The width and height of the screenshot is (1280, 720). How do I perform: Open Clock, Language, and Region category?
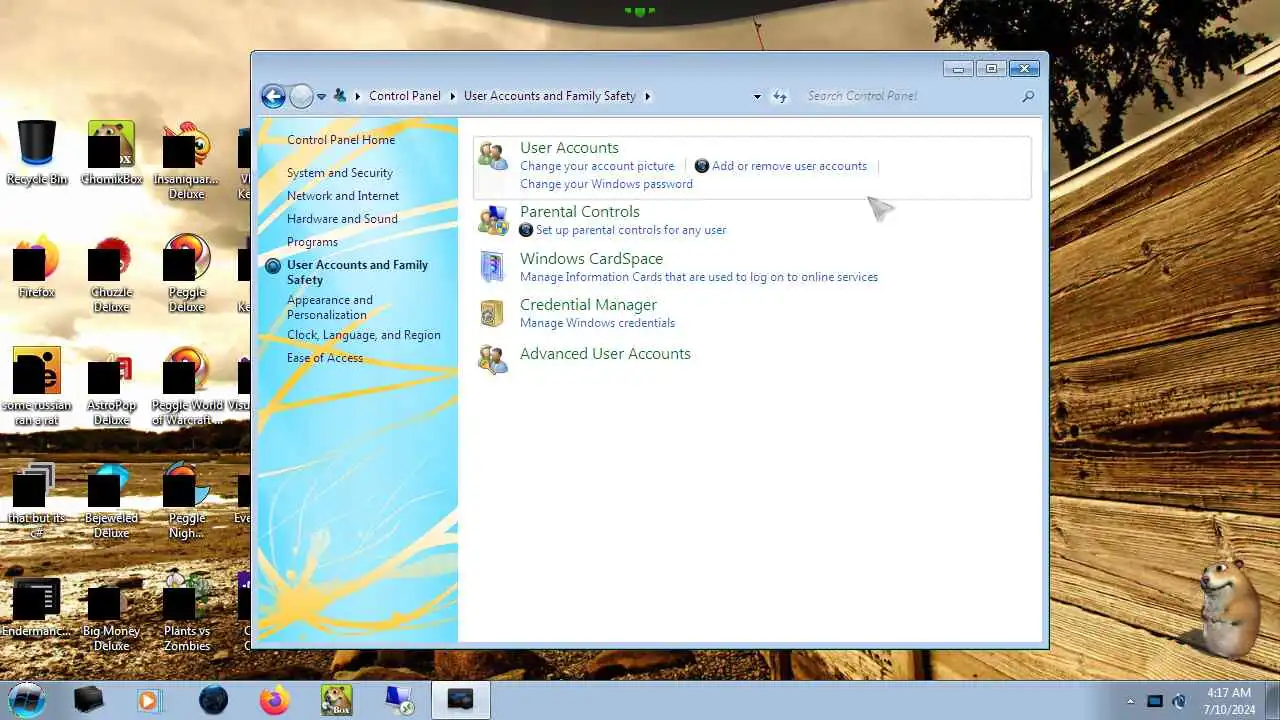pyautogui.click(x=364, y=335)
